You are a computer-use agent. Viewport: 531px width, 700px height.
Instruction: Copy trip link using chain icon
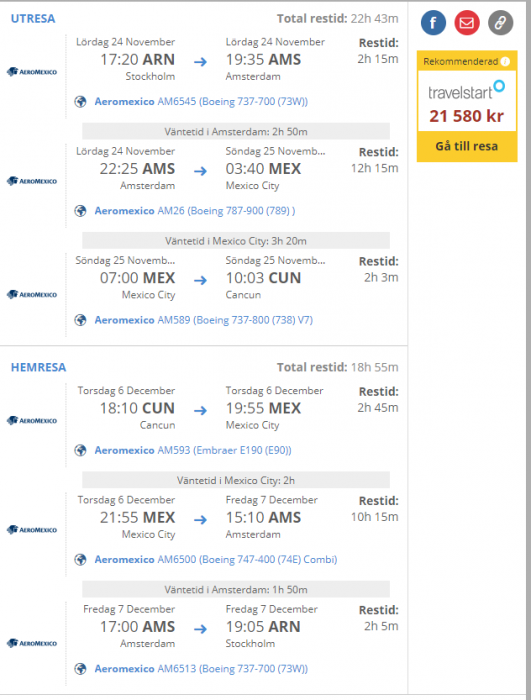click(x=500, y=23)
